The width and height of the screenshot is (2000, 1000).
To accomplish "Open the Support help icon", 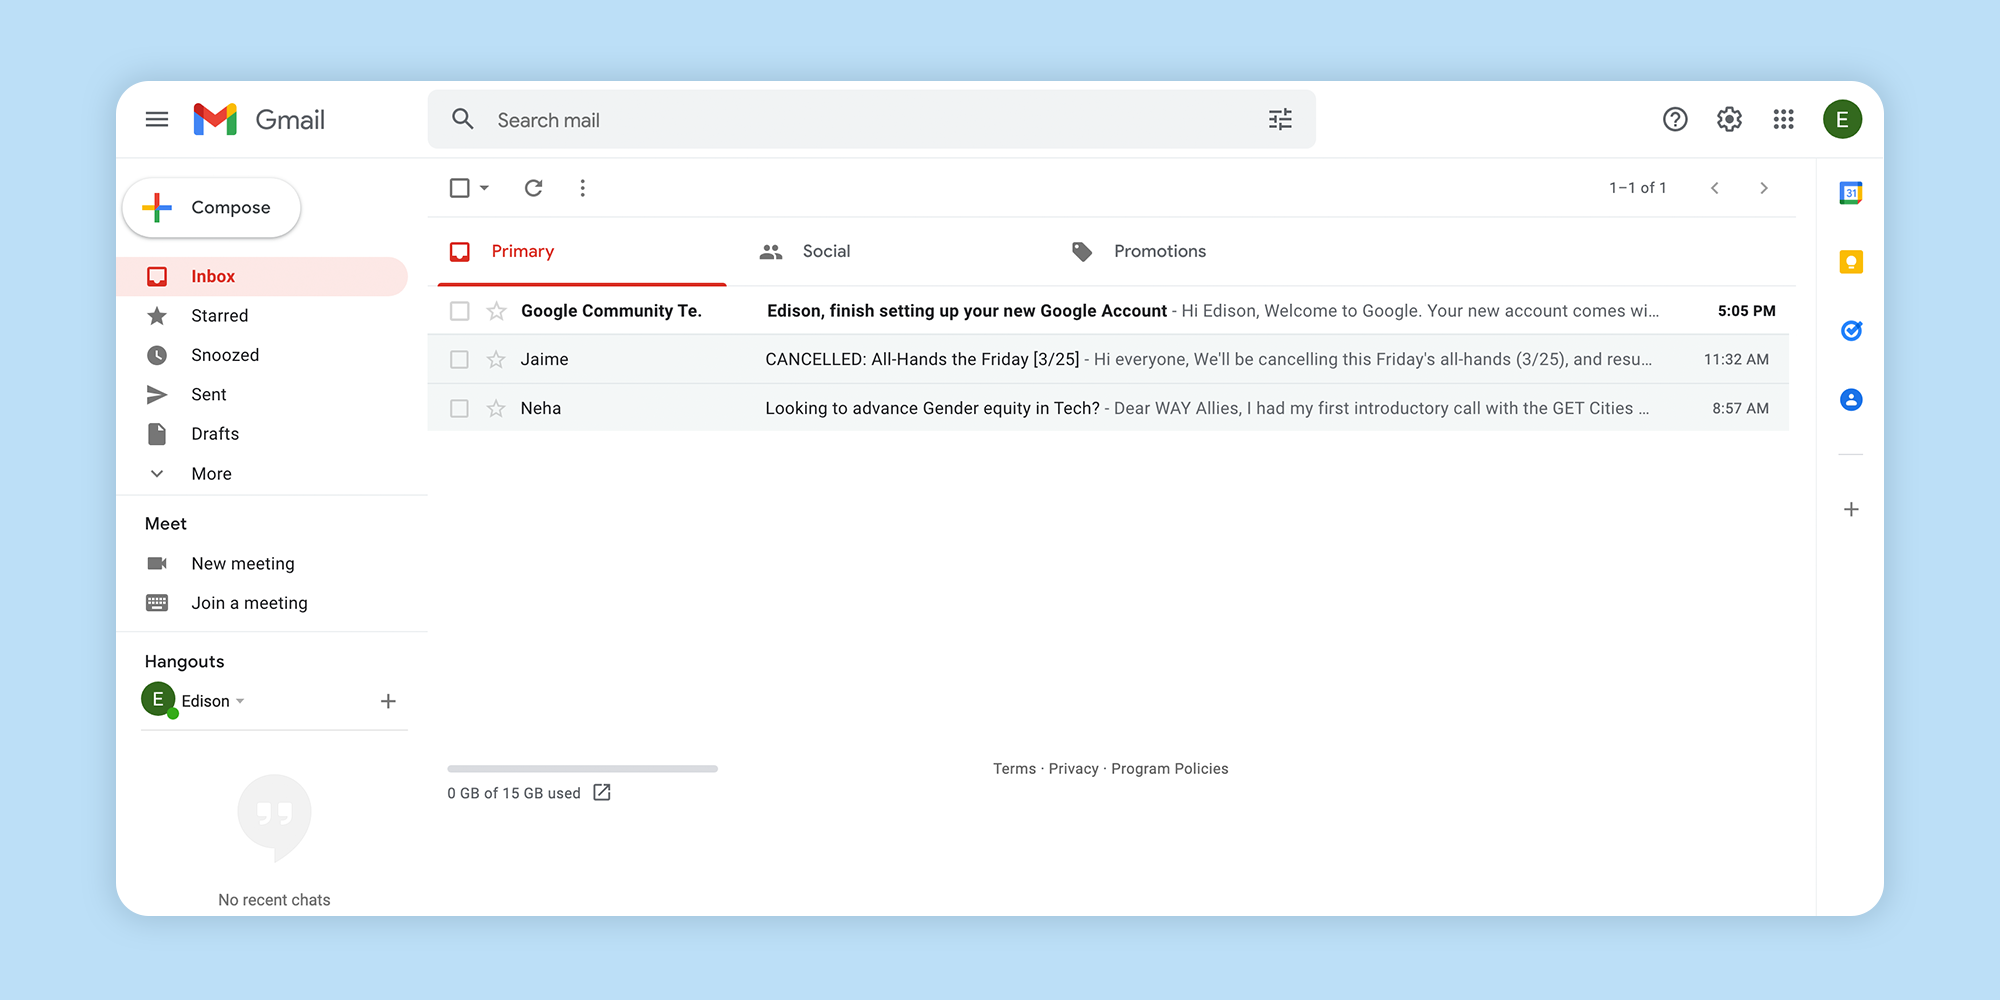I will coord(1675,120).
